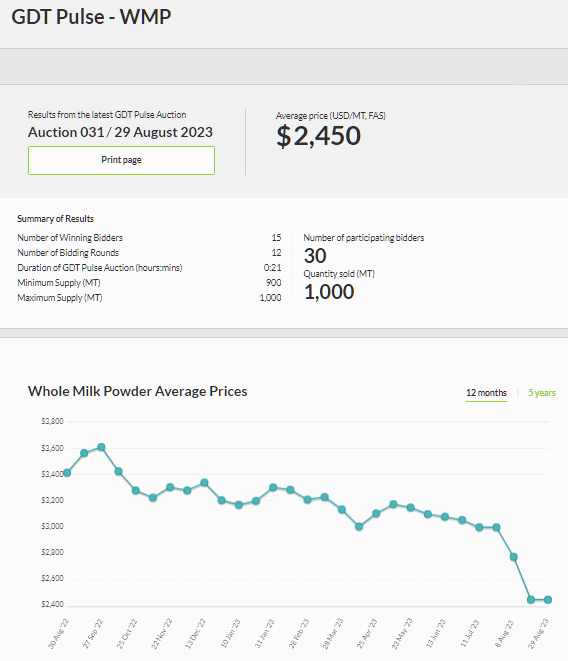Click the Print page button
The height and width of the screenshot is (661, 568).
pyautogui.click(x=121, y=160)
